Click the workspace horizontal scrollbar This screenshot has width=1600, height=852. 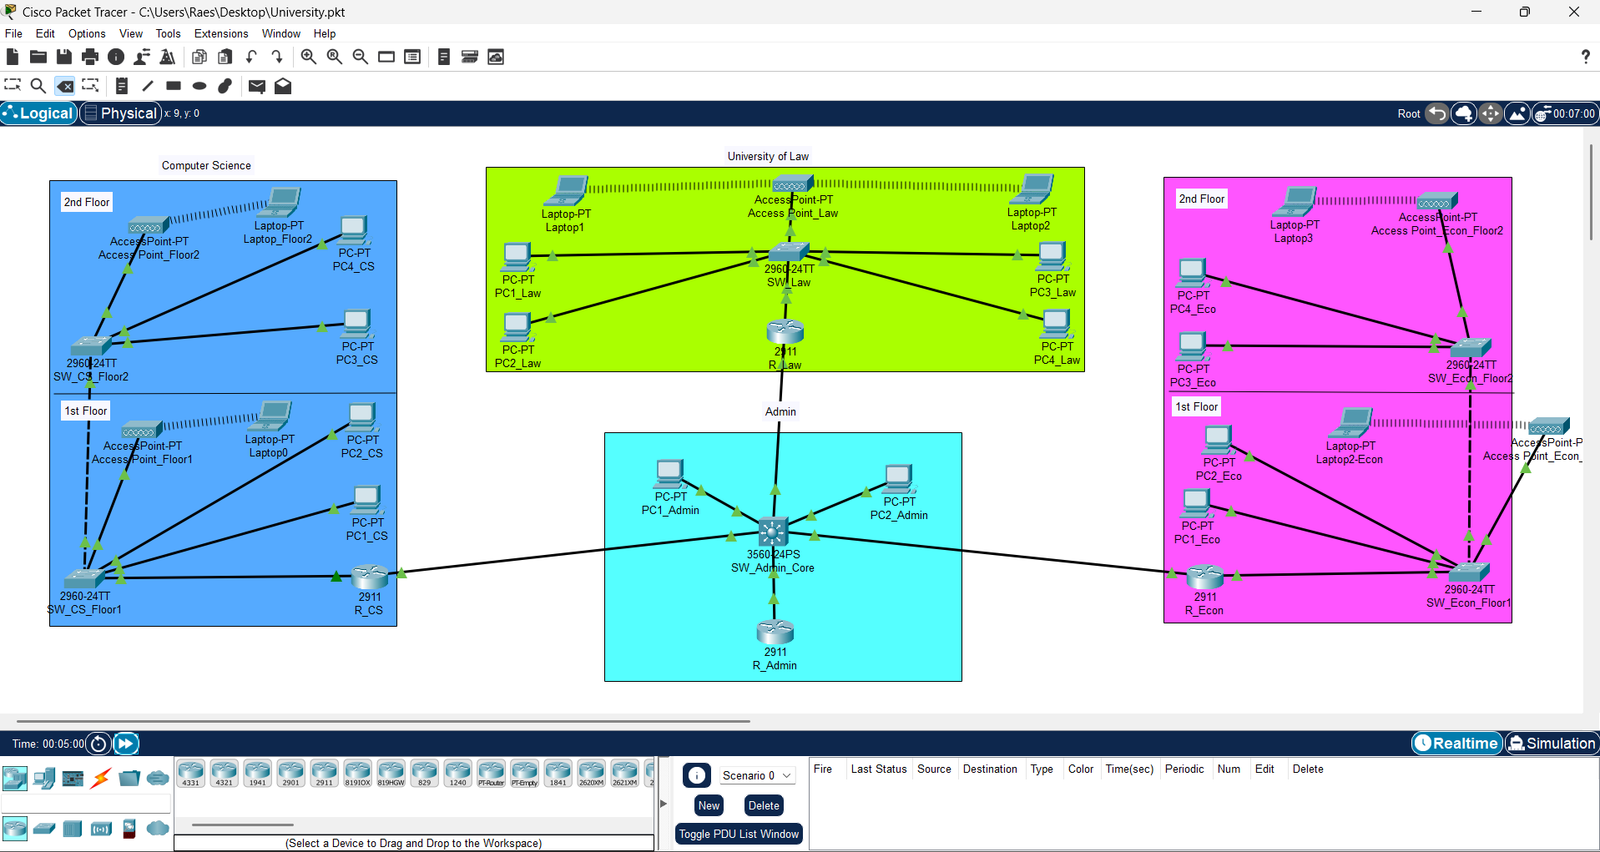(383, 721)
